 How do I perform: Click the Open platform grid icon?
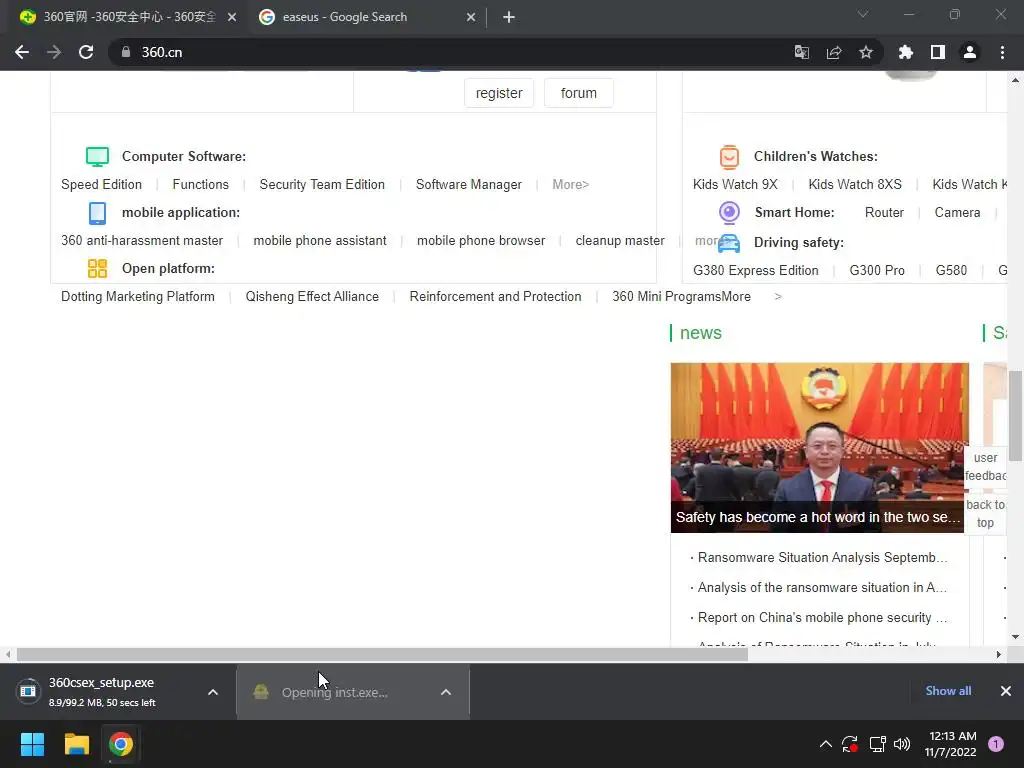coord(97,268)
